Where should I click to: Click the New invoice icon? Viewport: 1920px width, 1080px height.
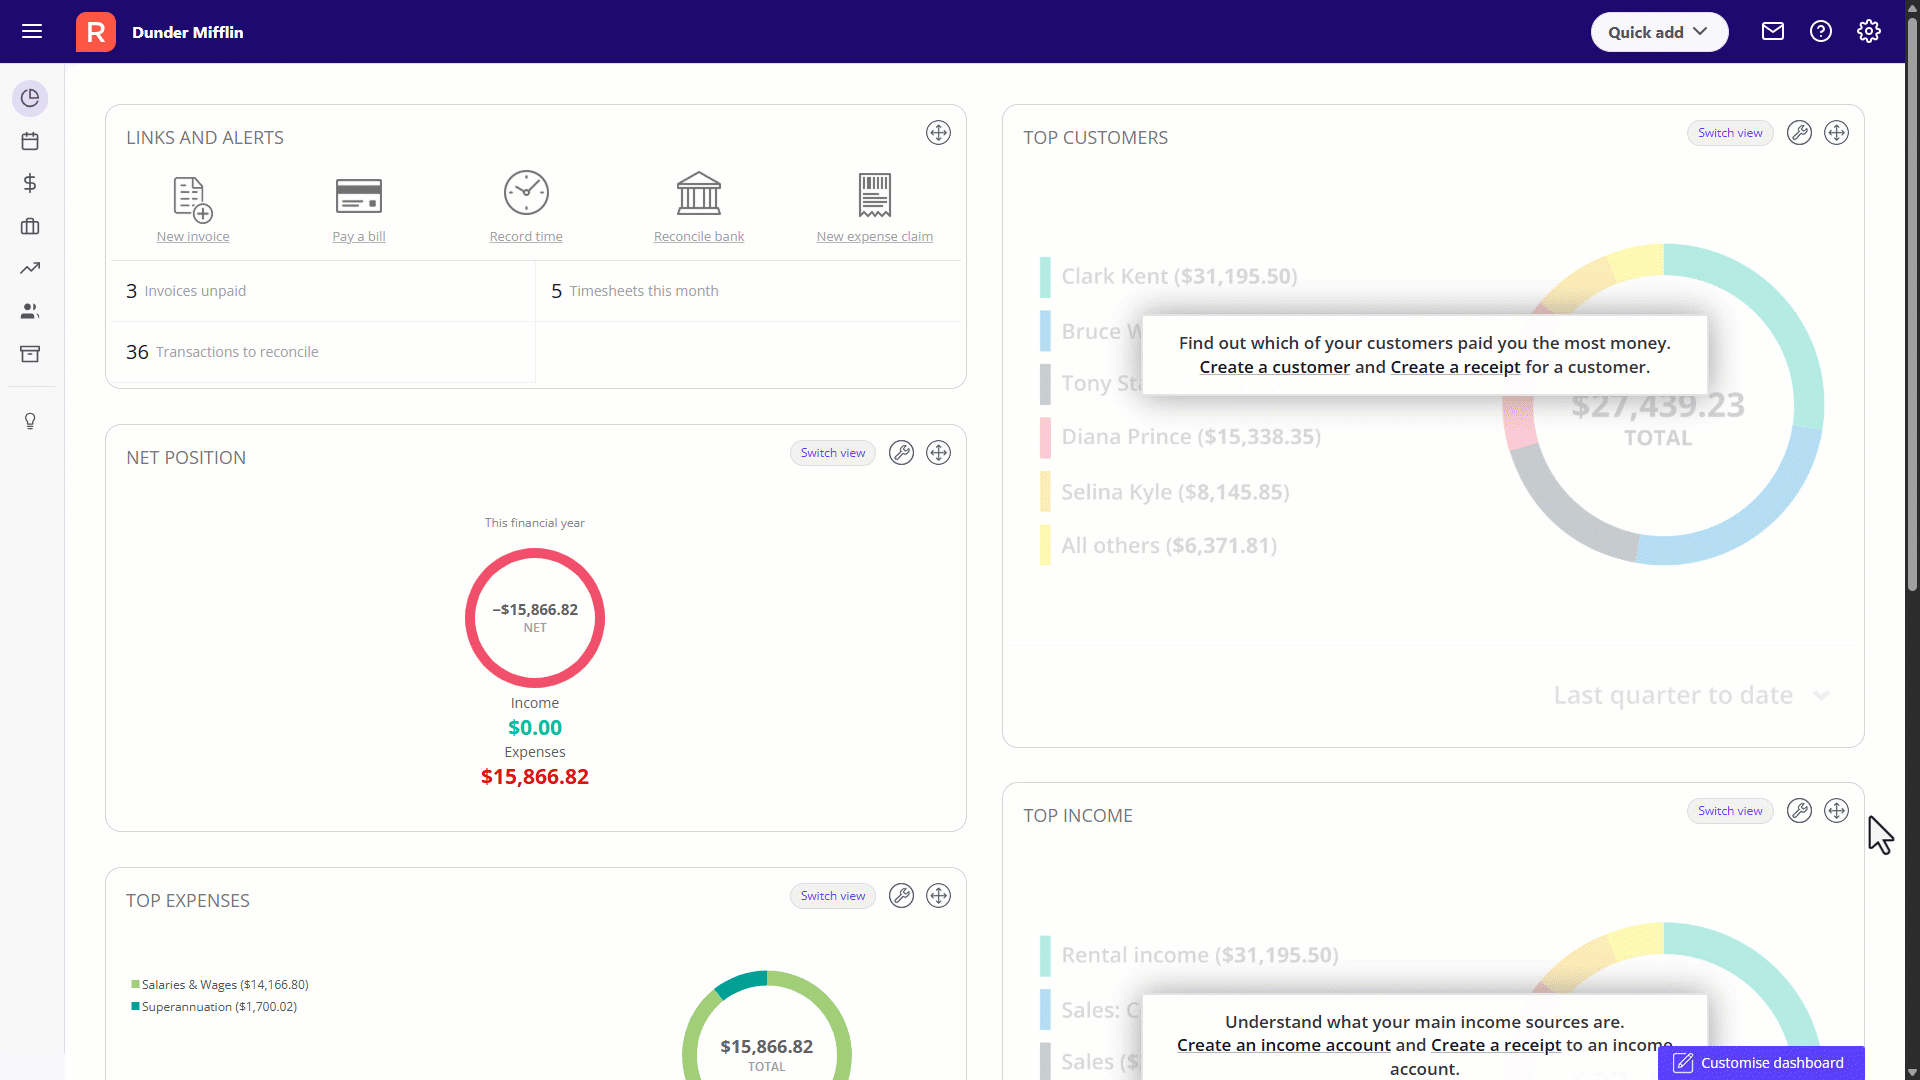(192, 198)
